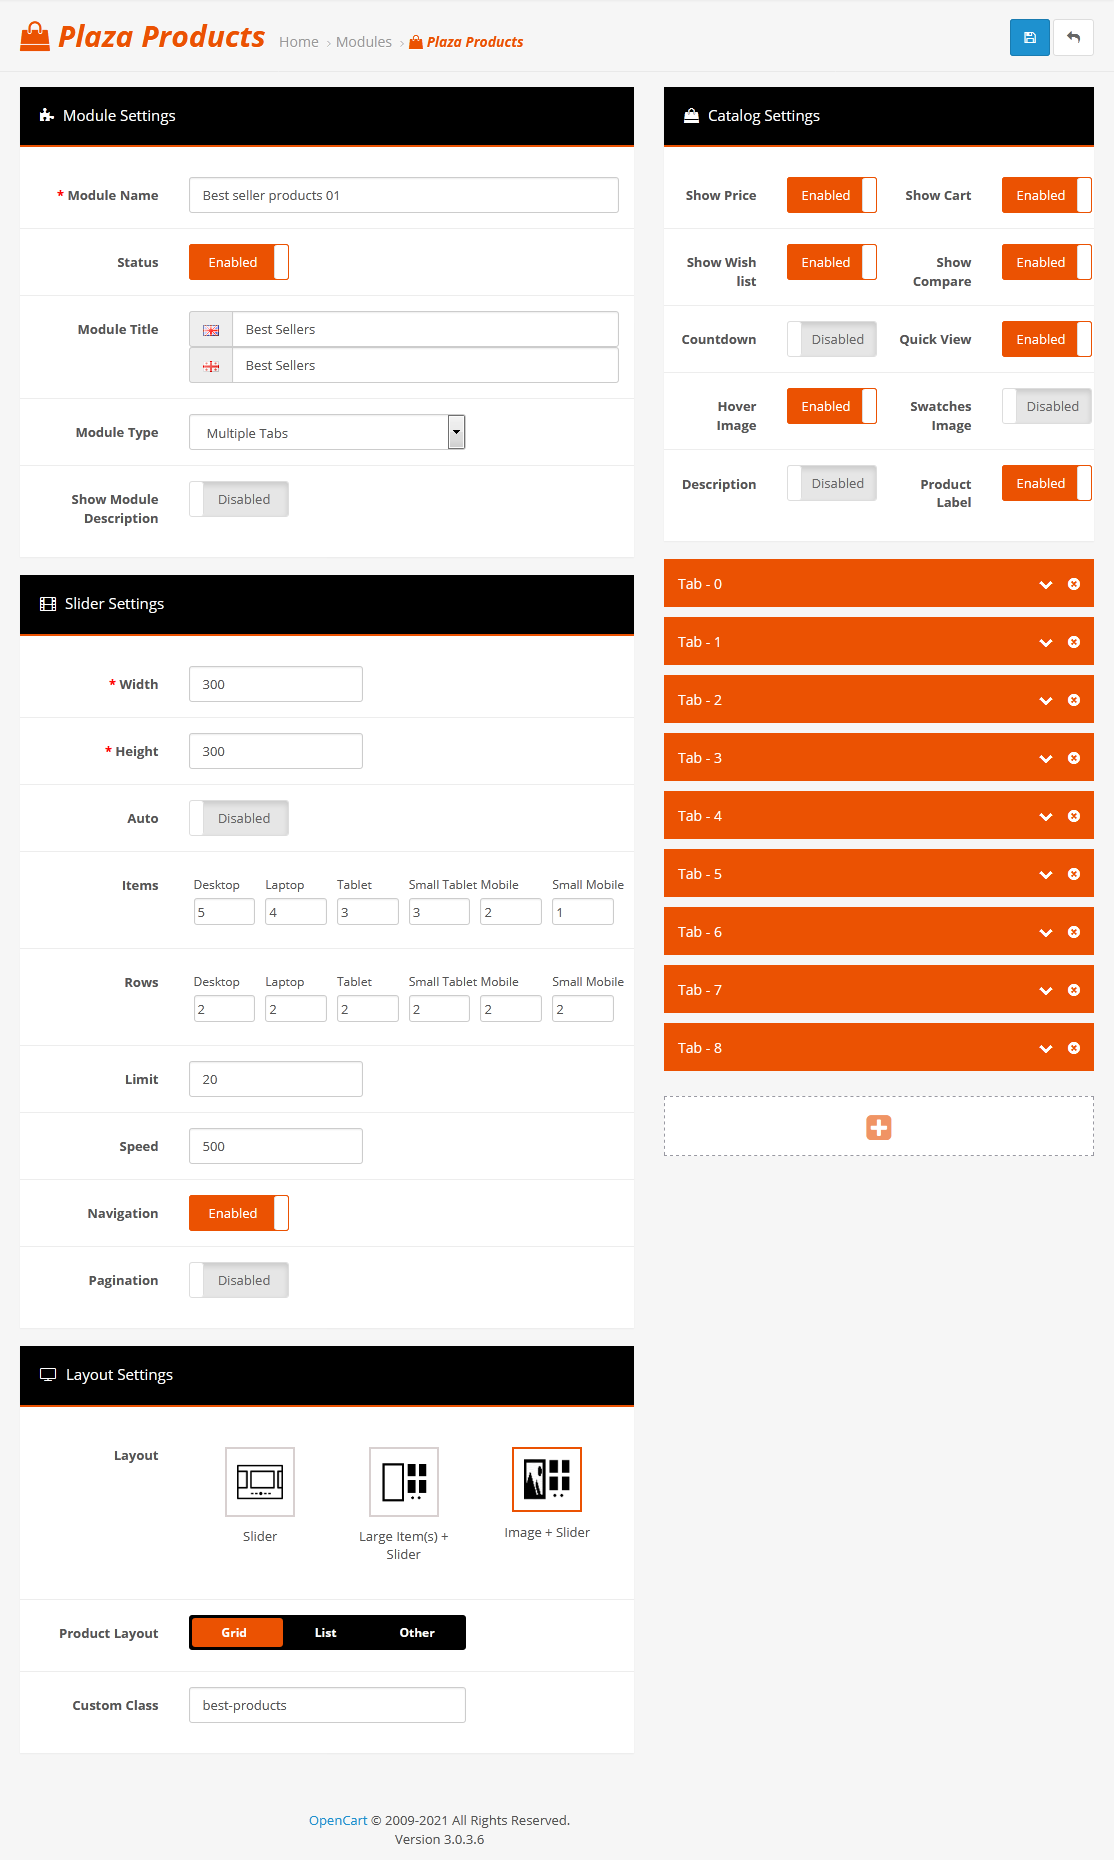Remove Tab - 5 with its close icon
The height and width of the screenshot is (1860, 1114).
tap(1073, 874)
